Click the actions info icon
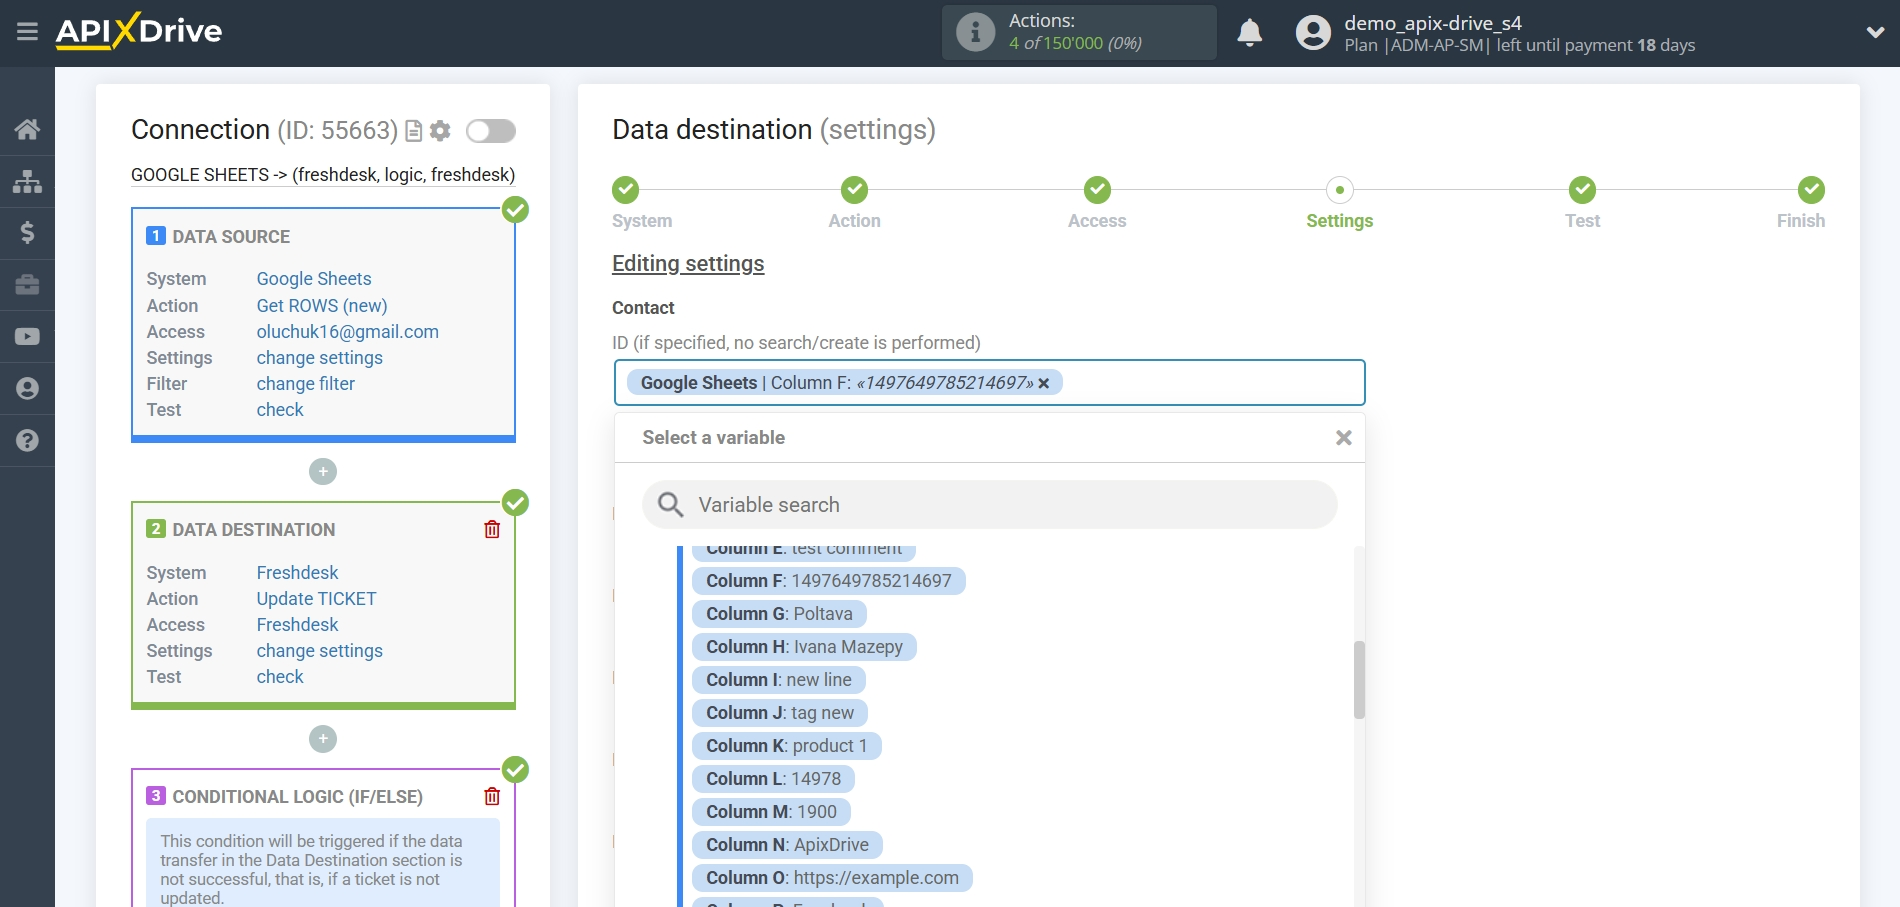 pyautogui.click(x=975, y=32)
